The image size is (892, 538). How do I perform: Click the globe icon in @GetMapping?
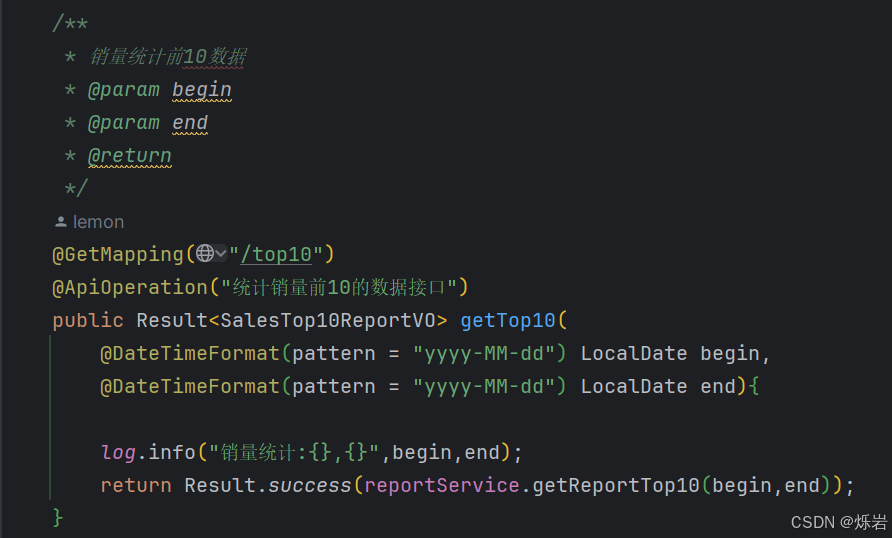pyautogui.click(x=205, y=253)
